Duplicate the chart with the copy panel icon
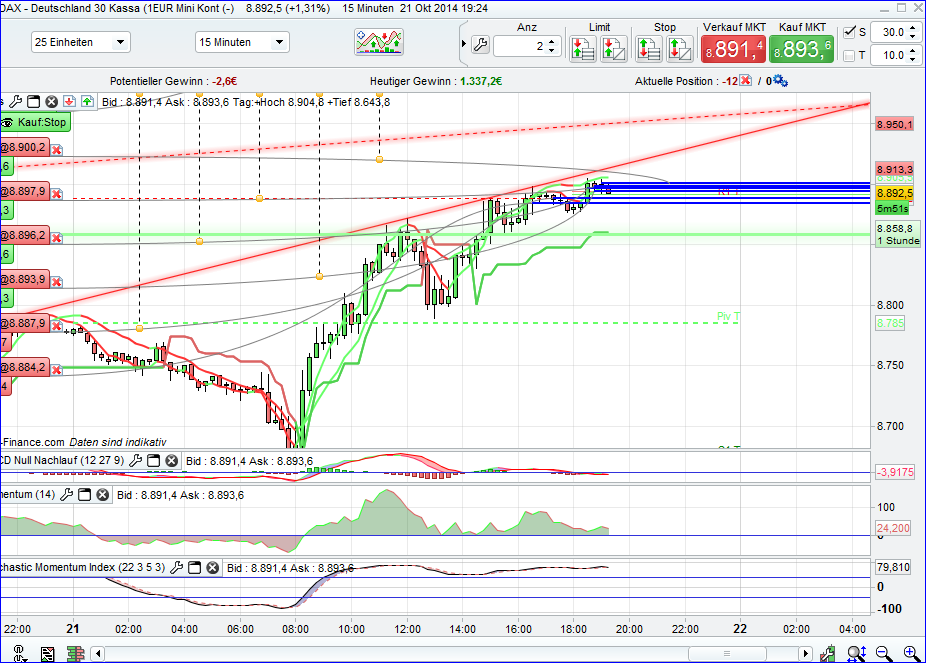926x663 pixels. coord(32,101)
